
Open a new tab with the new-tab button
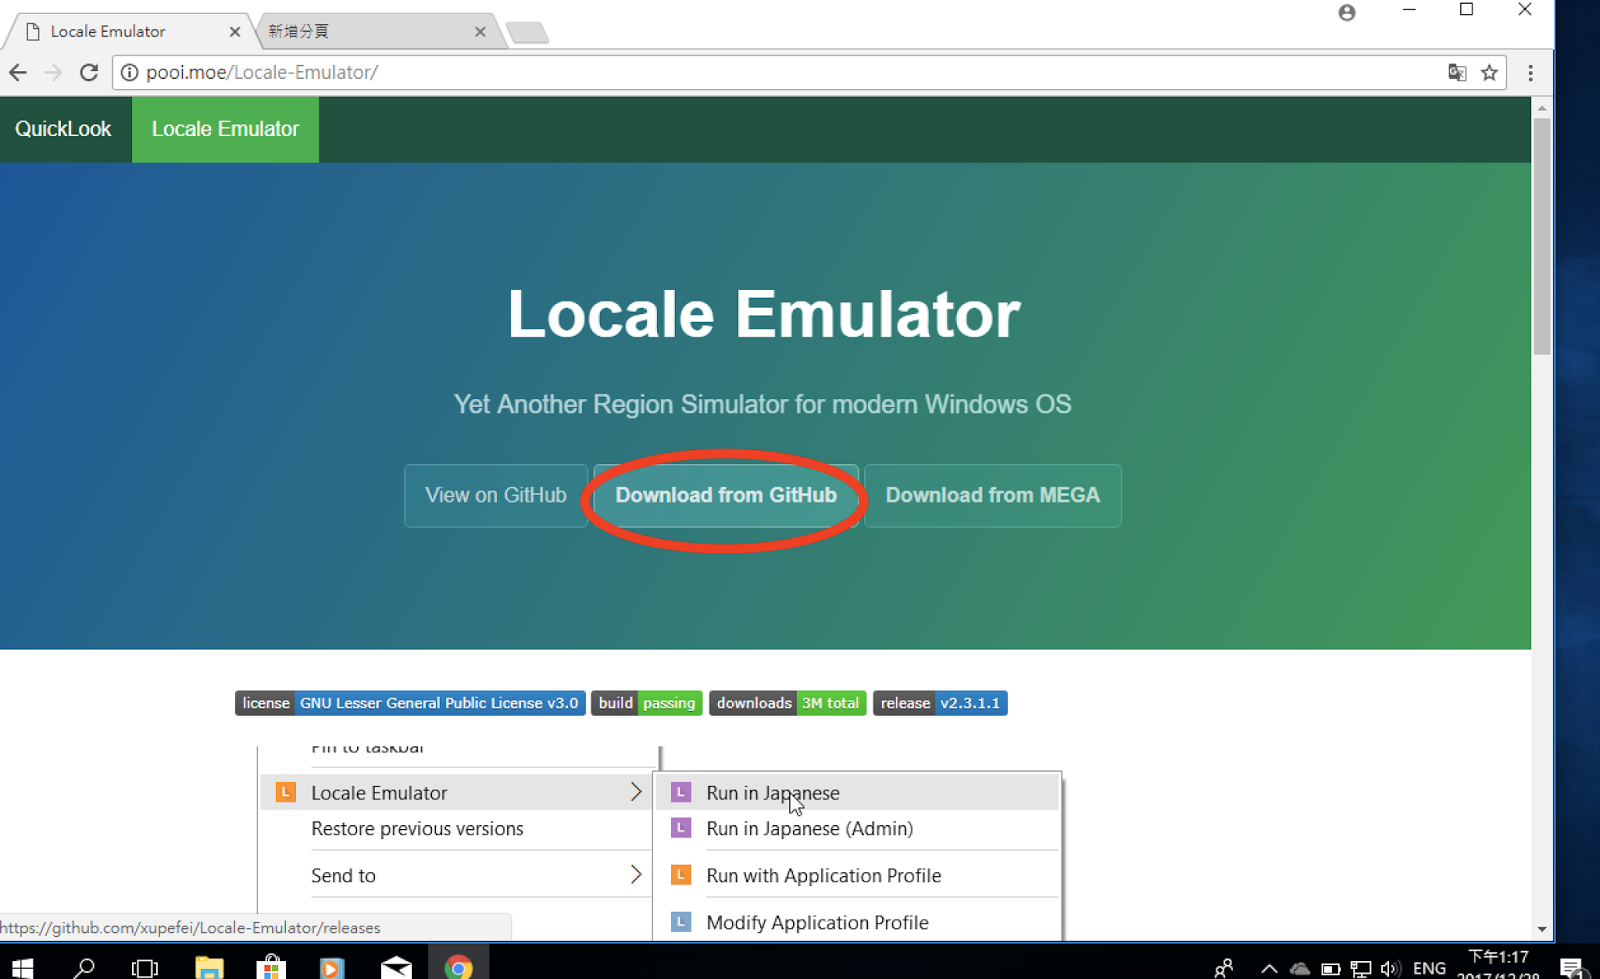[527, 33]
